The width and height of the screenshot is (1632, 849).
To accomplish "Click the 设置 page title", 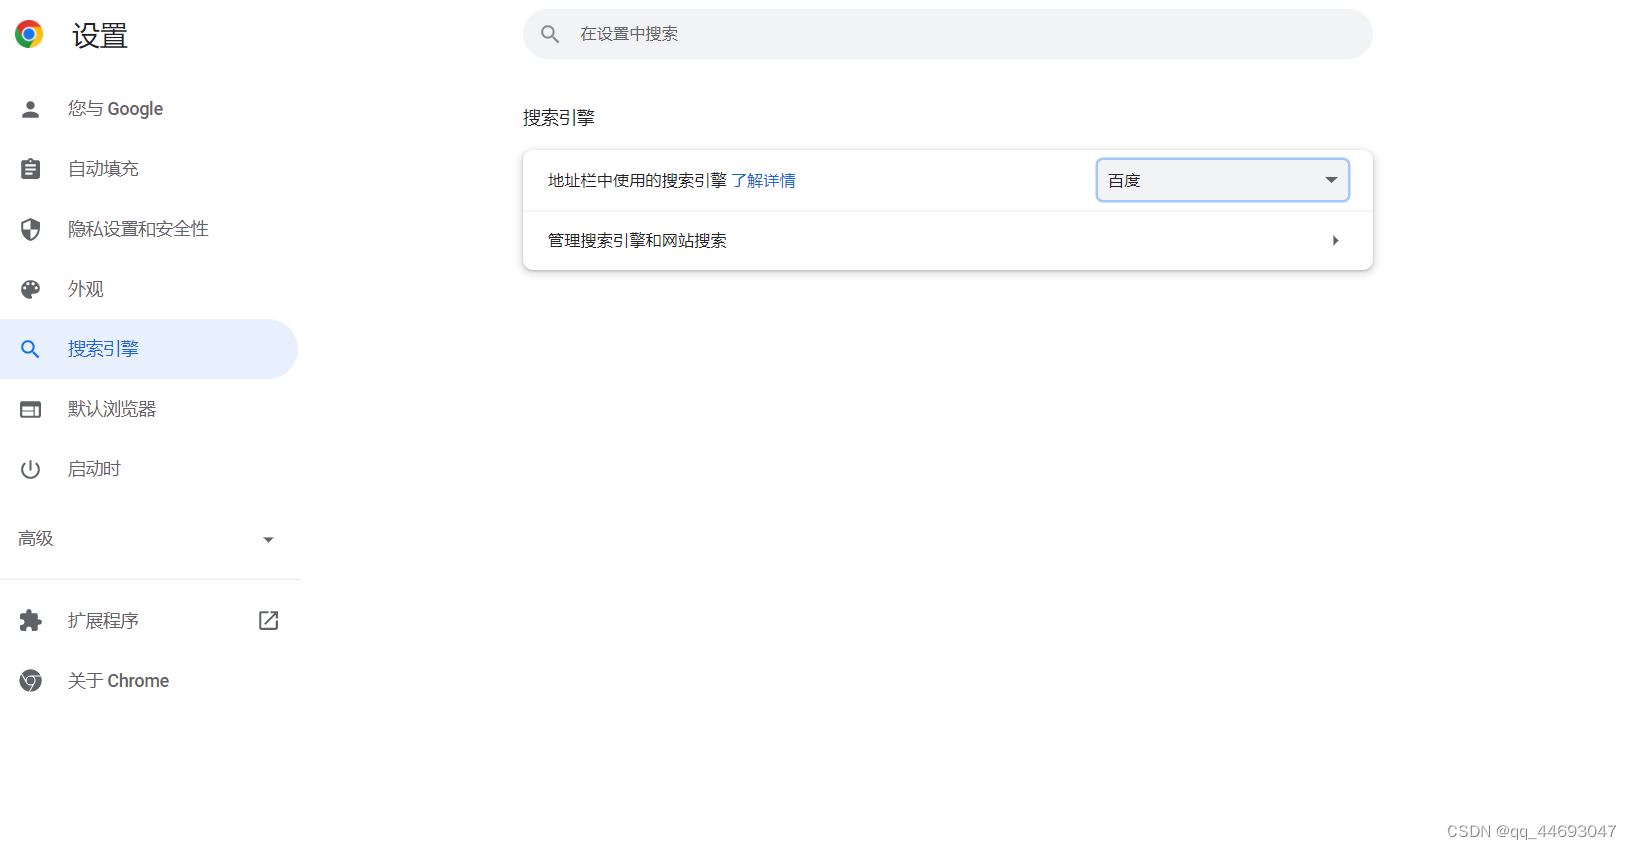I will [100, 36].
